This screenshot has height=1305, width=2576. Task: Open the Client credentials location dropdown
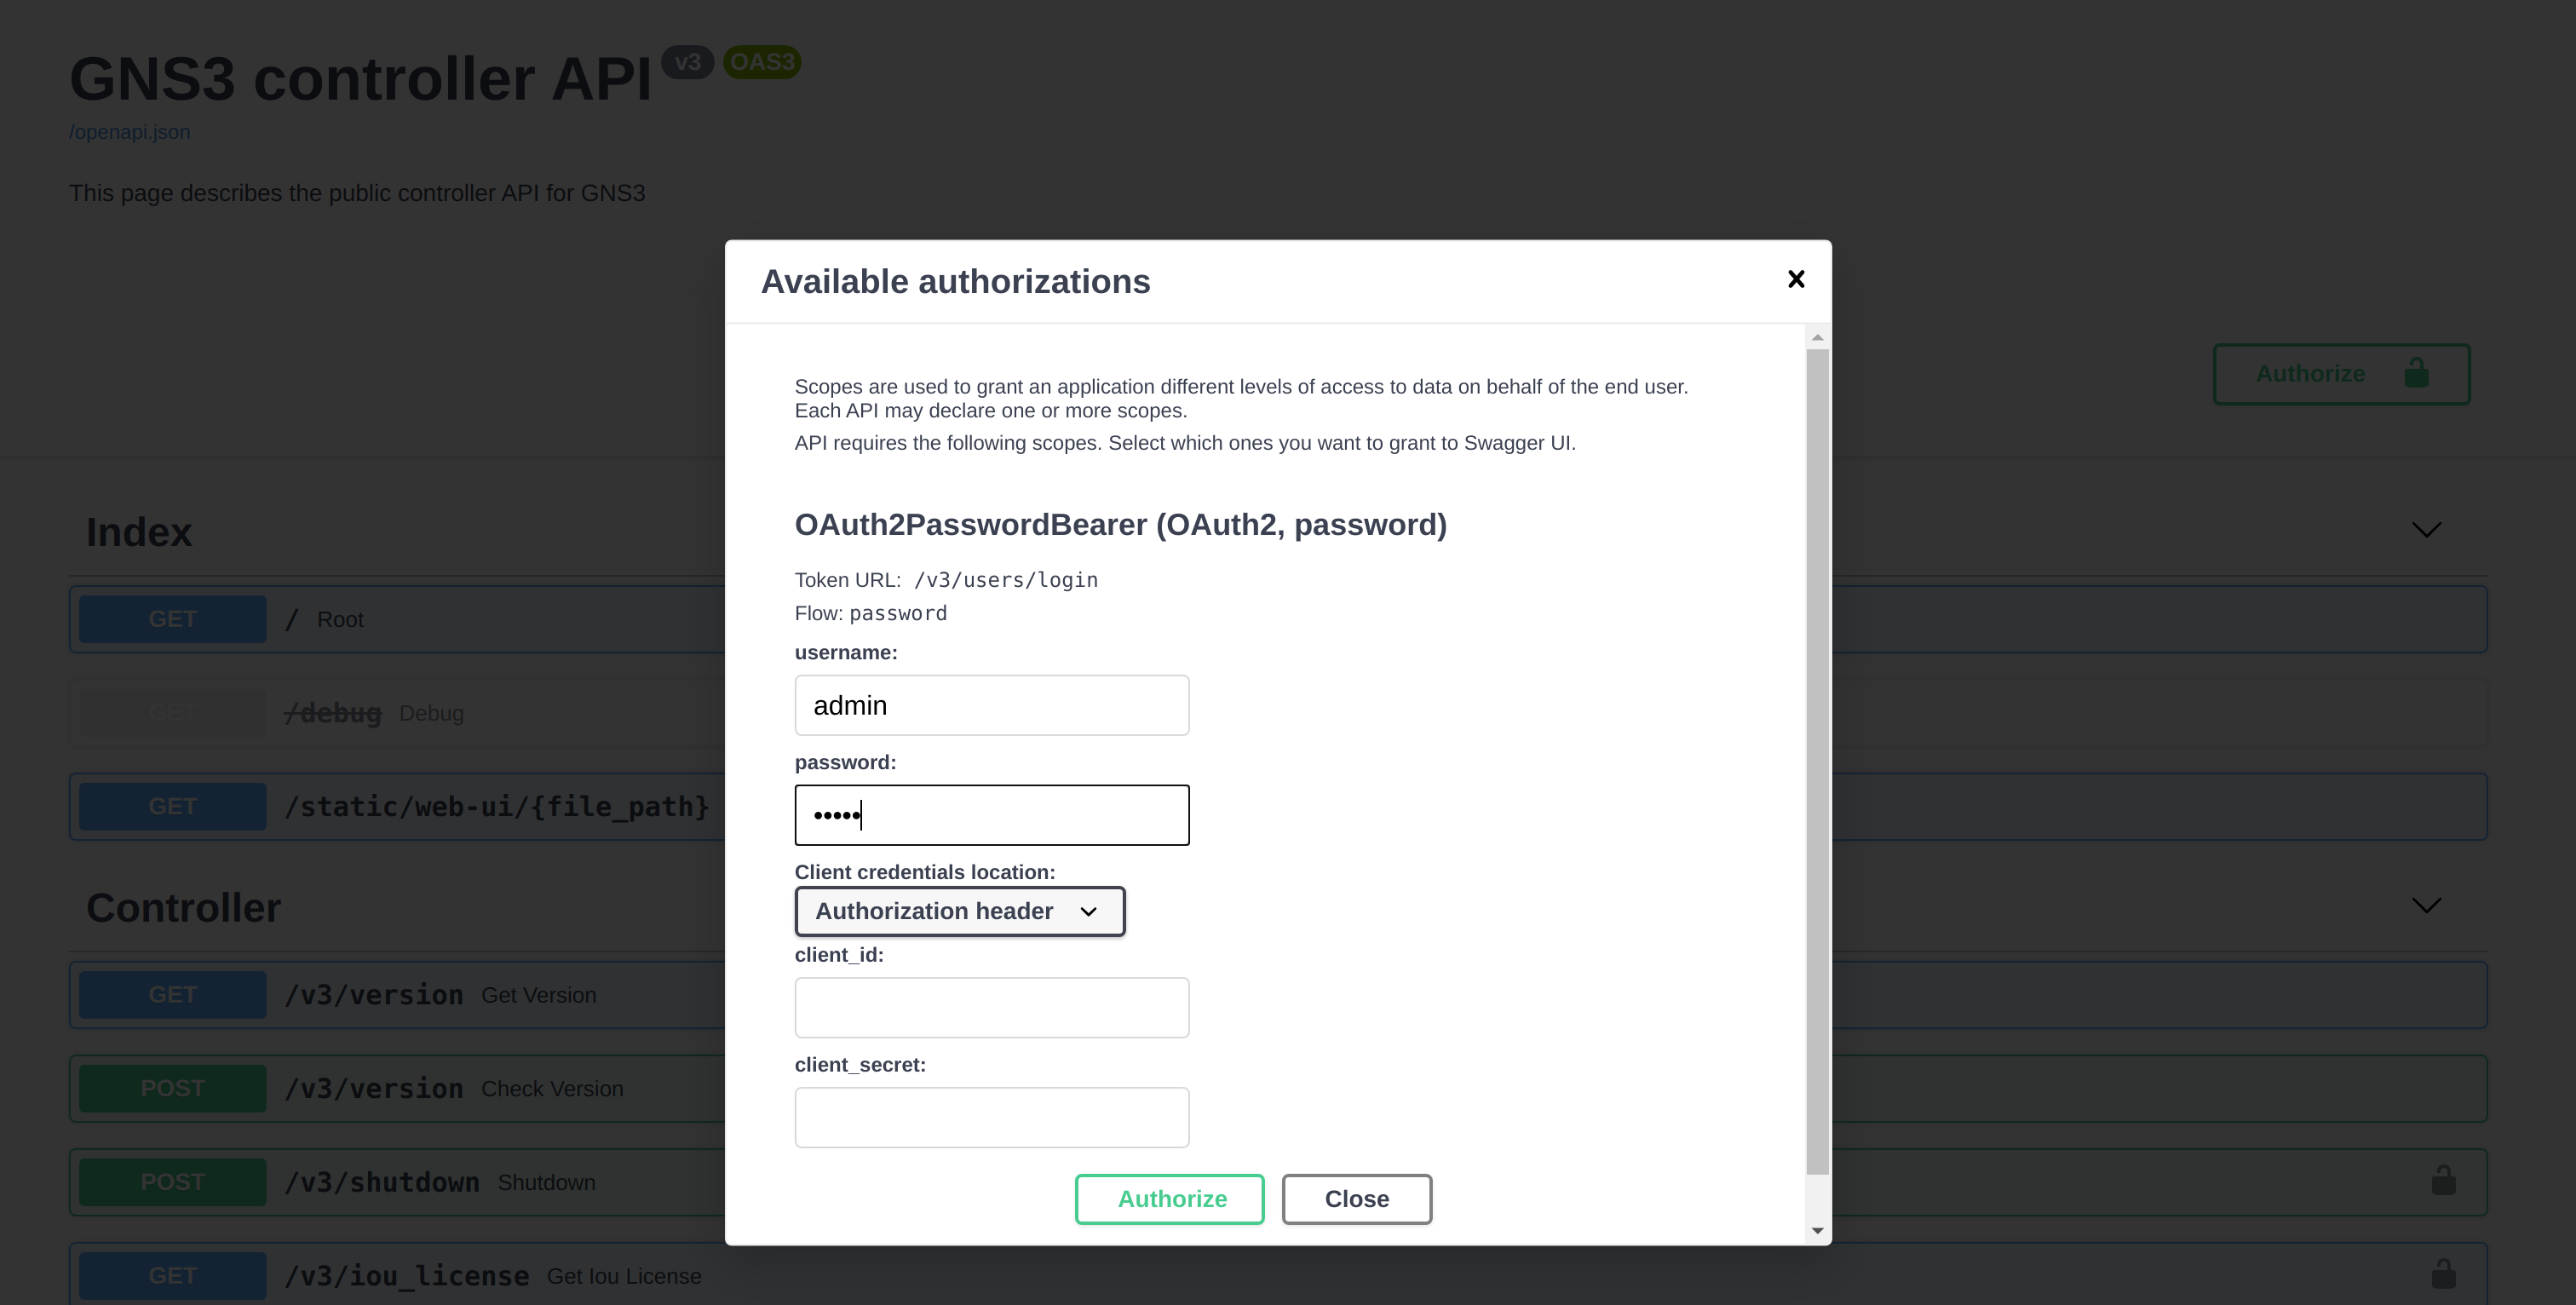pos(959,911)
